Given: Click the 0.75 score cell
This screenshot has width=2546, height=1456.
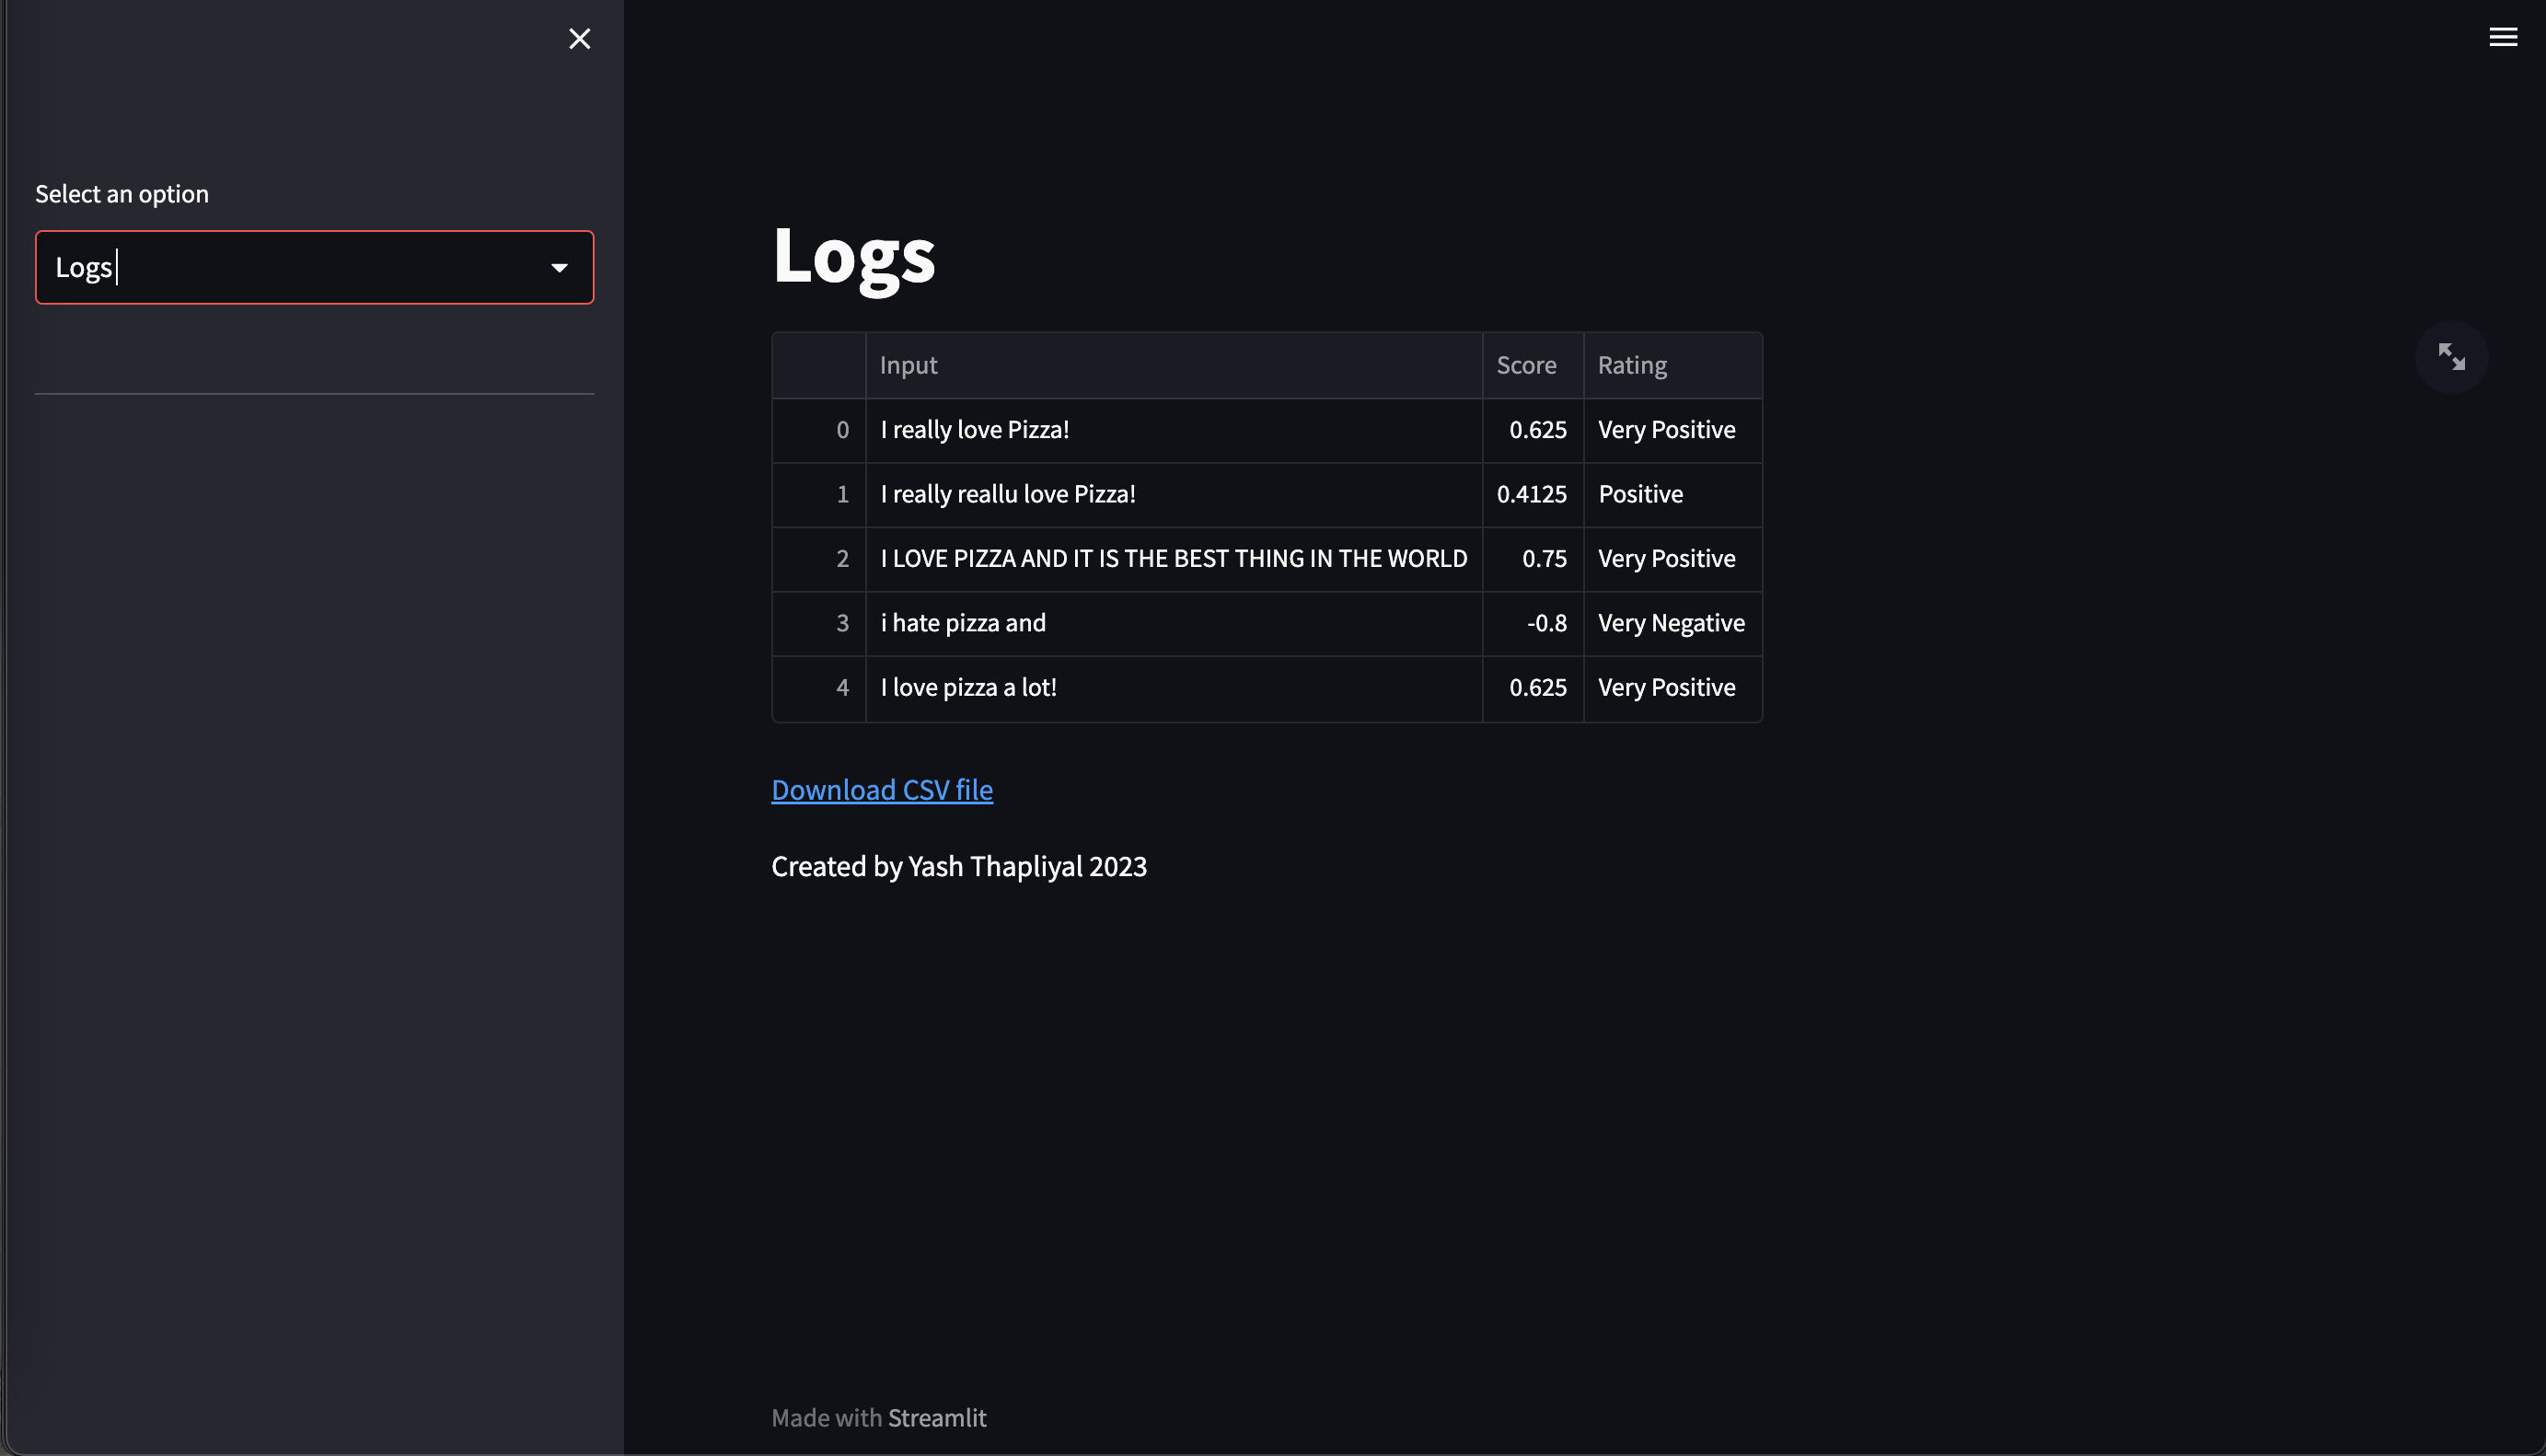Looking at the screenshot, I should point(1543,559).
